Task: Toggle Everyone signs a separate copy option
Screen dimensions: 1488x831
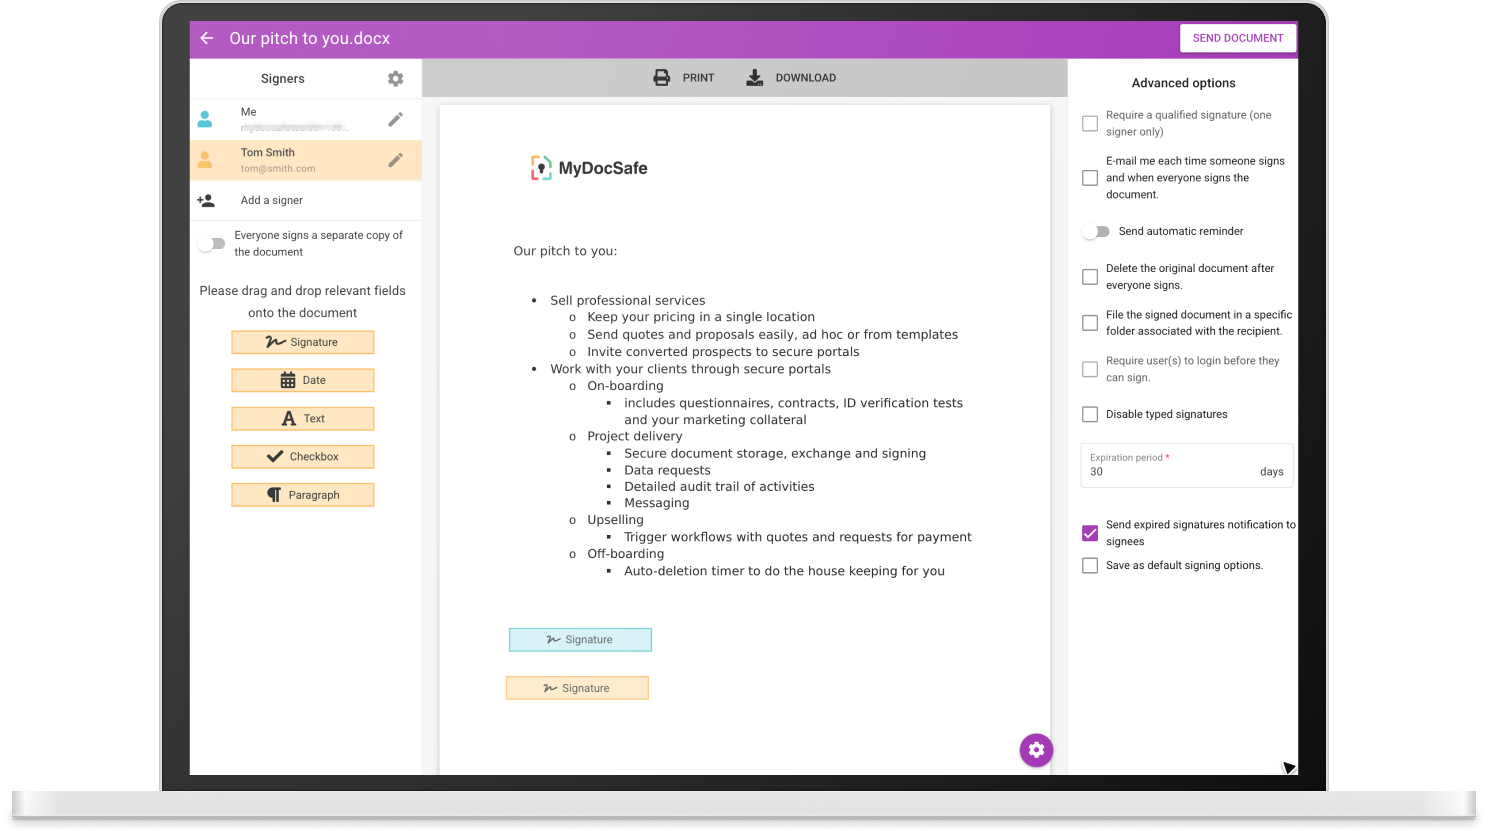Action: (212, 243)
